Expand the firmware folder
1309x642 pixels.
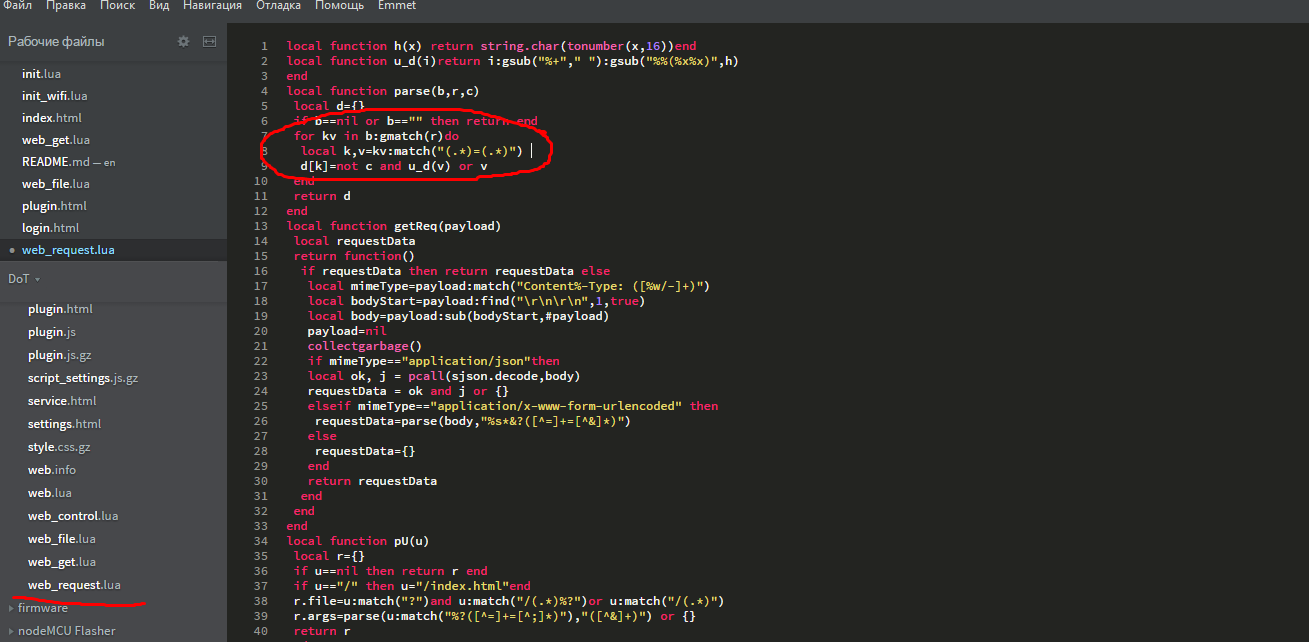coord(42,608)
